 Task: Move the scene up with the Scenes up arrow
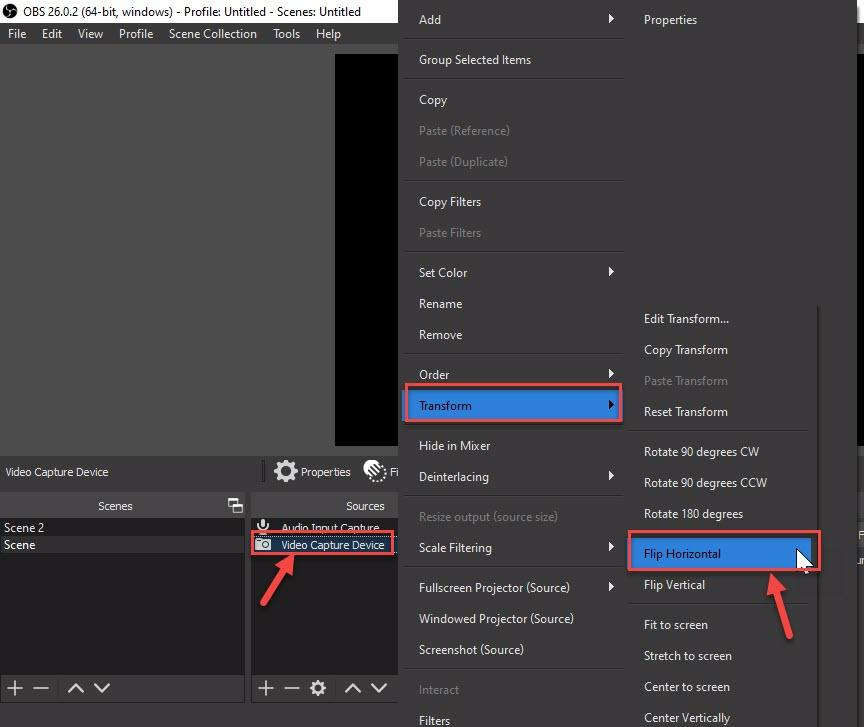click(75, 688)
